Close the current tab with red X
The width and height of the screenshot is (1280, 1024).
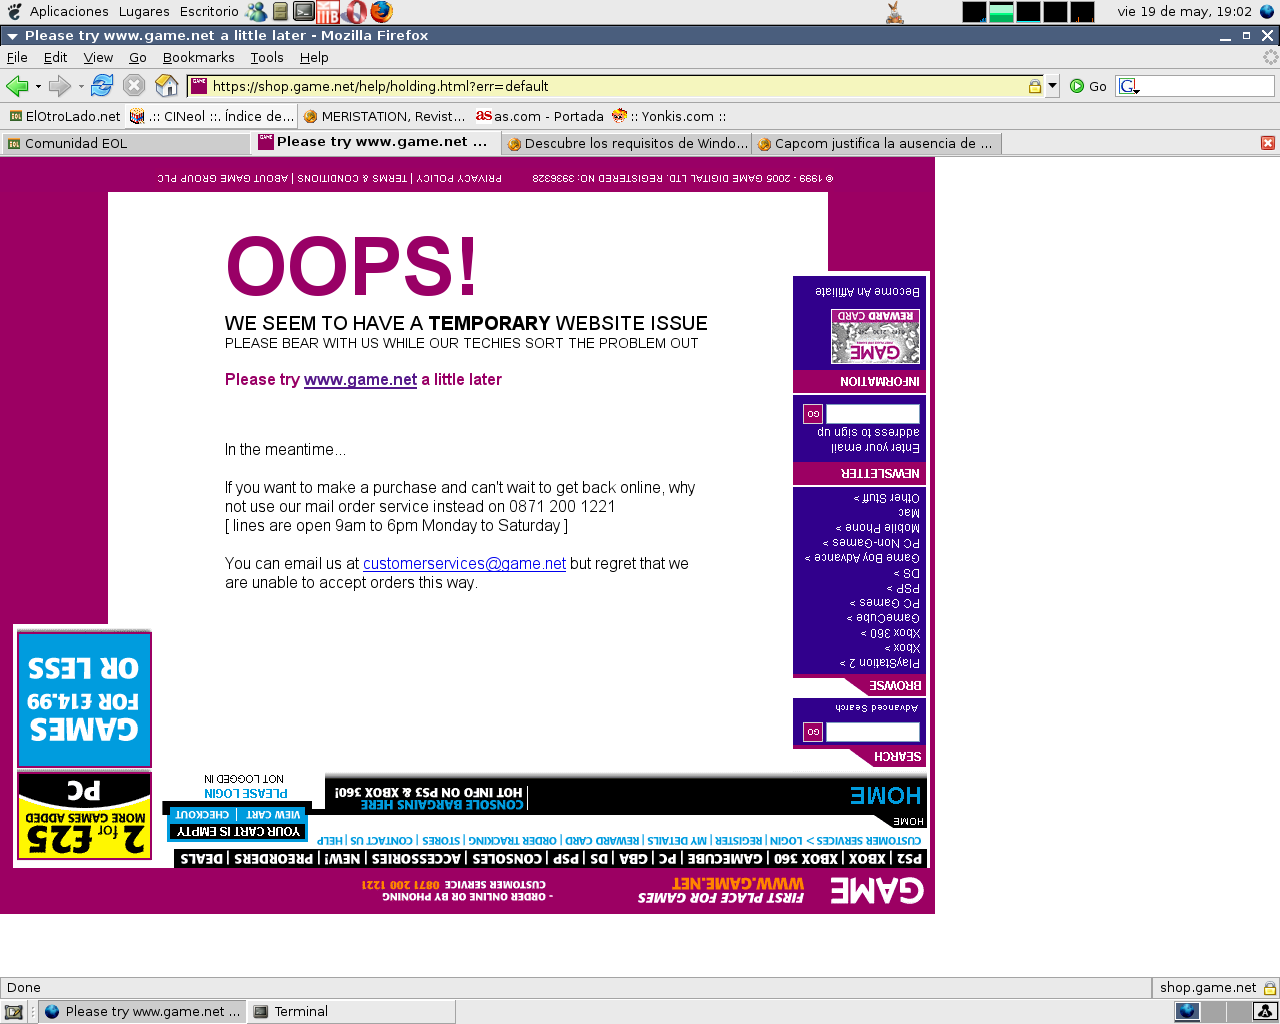1268,143
